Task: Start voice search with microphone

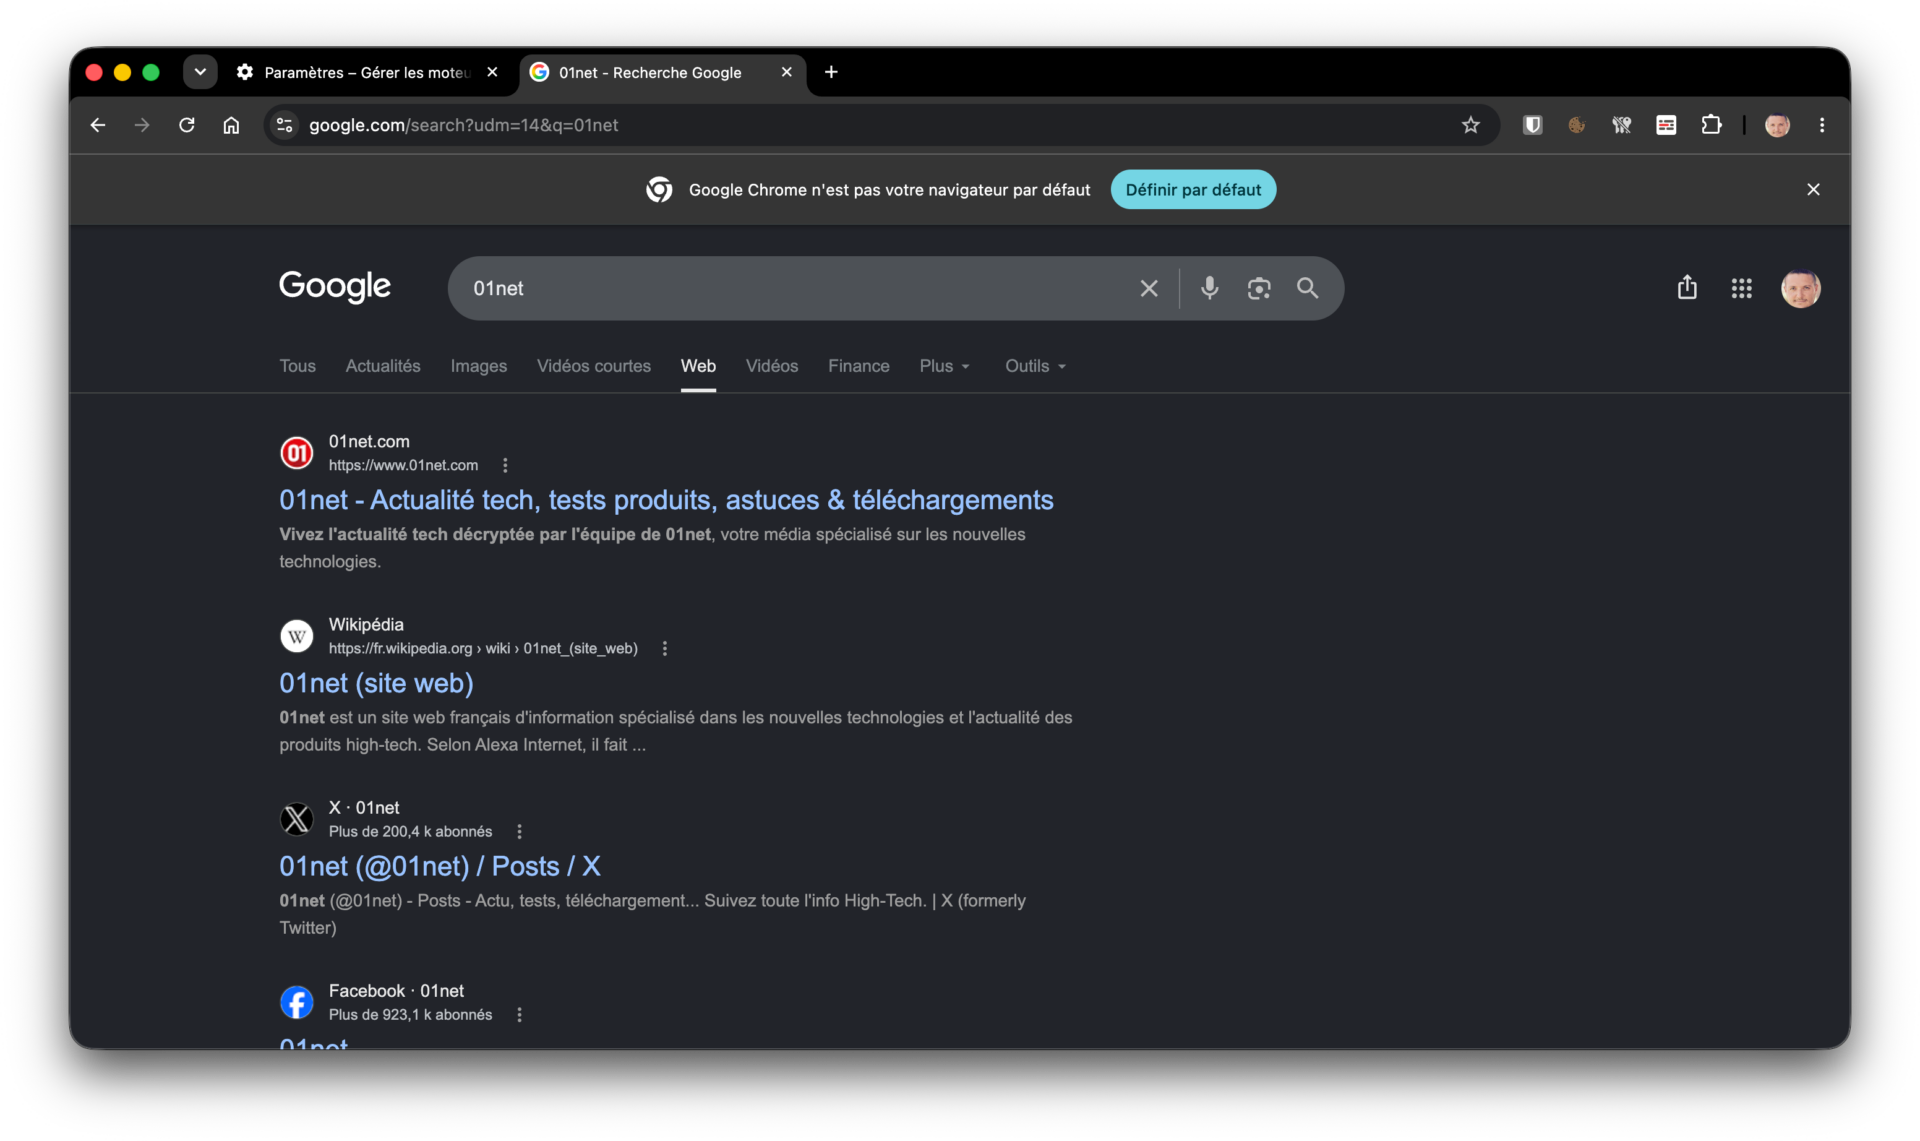Action: pyautogui.click(x=1209, y=288)
